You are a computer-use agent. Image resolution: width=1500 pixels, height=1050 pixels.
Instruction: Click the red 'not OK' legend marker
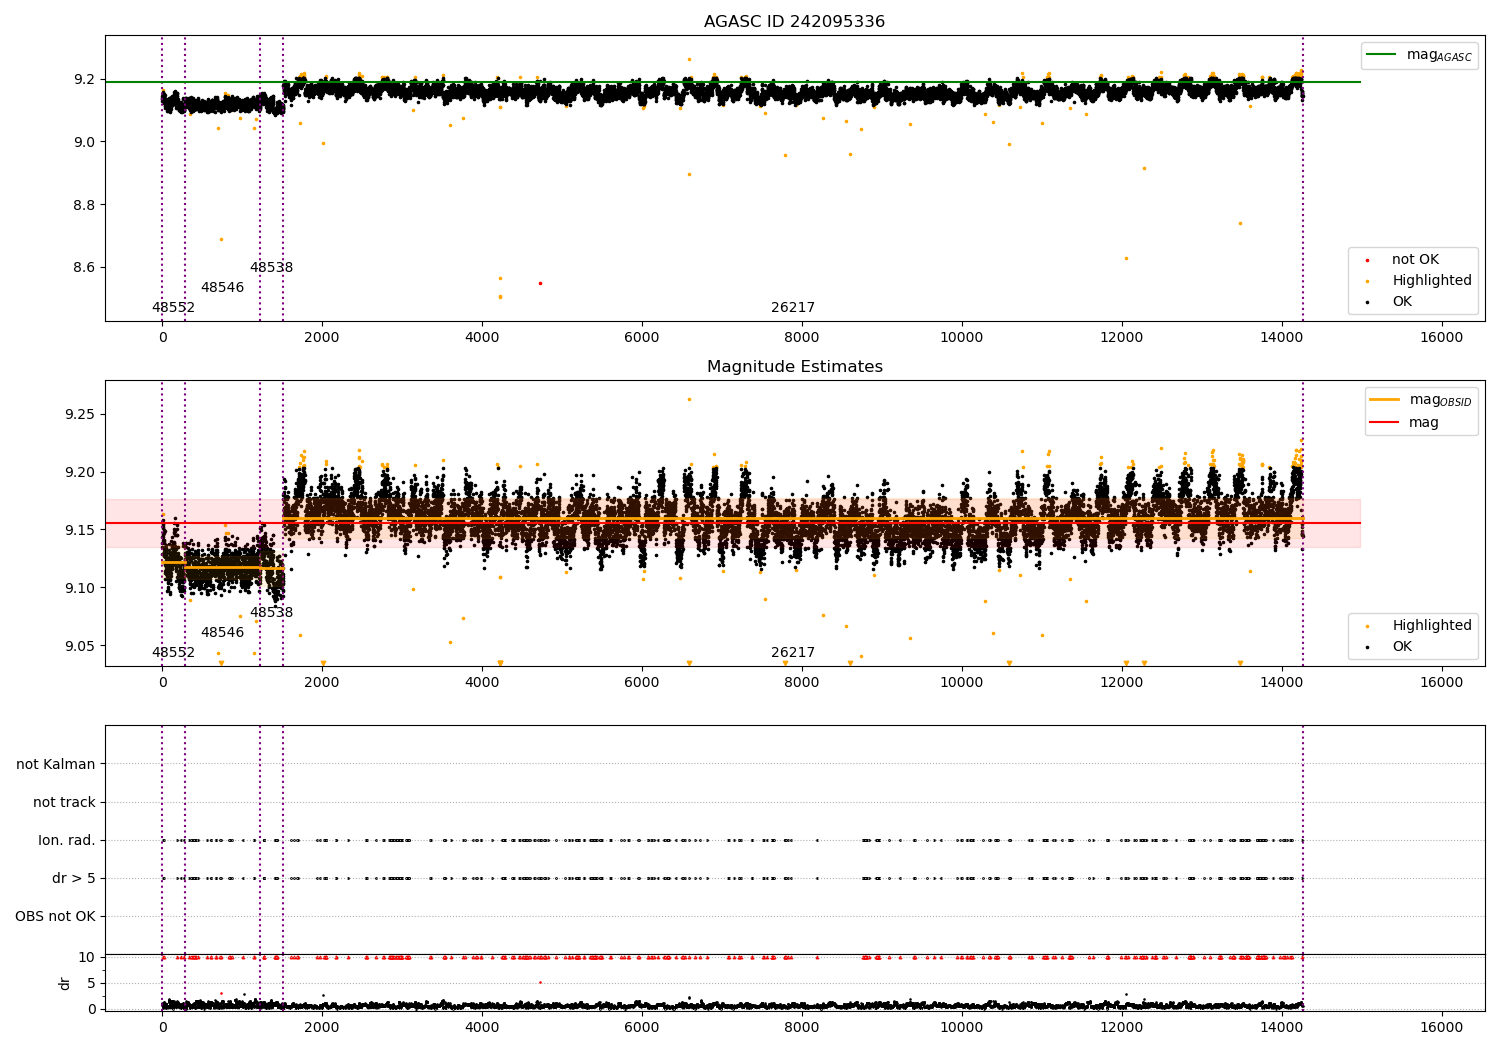click(x=1367, y=260)
